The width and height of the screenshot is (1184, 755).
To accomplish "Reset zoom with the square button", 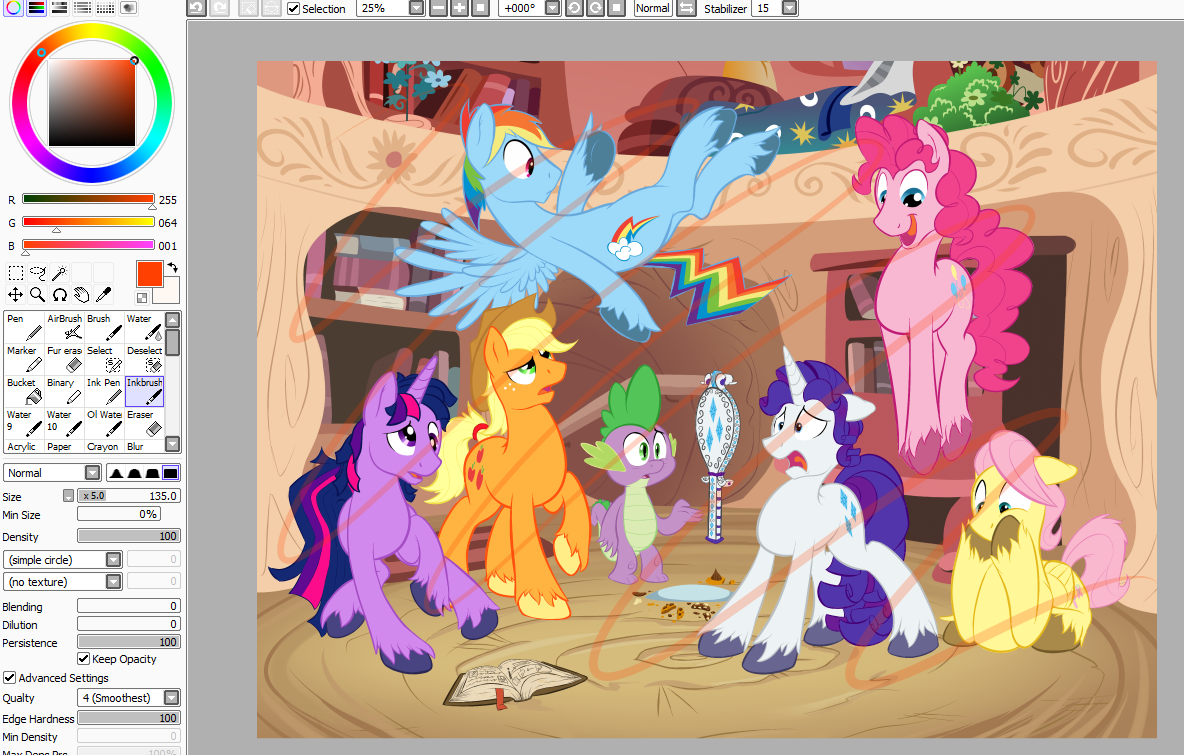I will tap(479, 8).
